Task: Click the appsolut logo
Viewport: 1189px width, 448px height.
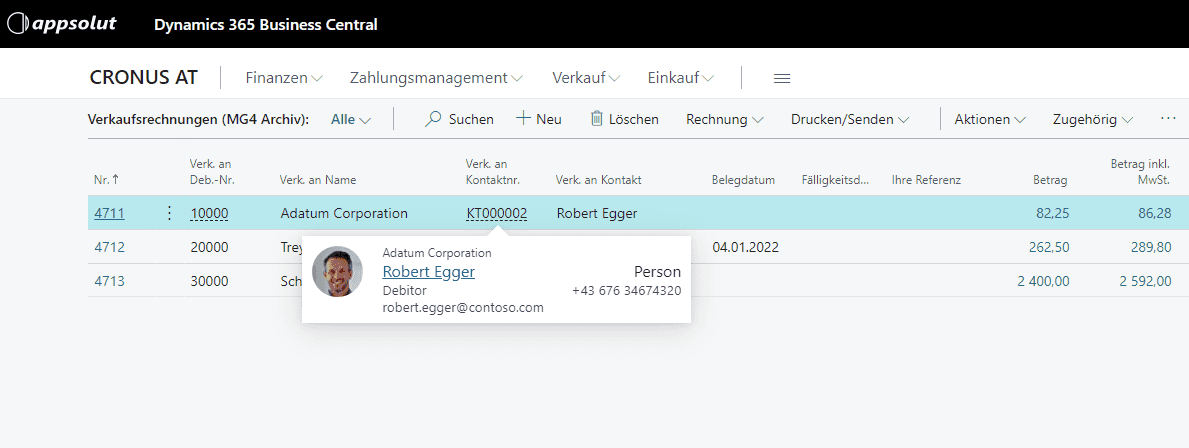Action: point(62,24)
